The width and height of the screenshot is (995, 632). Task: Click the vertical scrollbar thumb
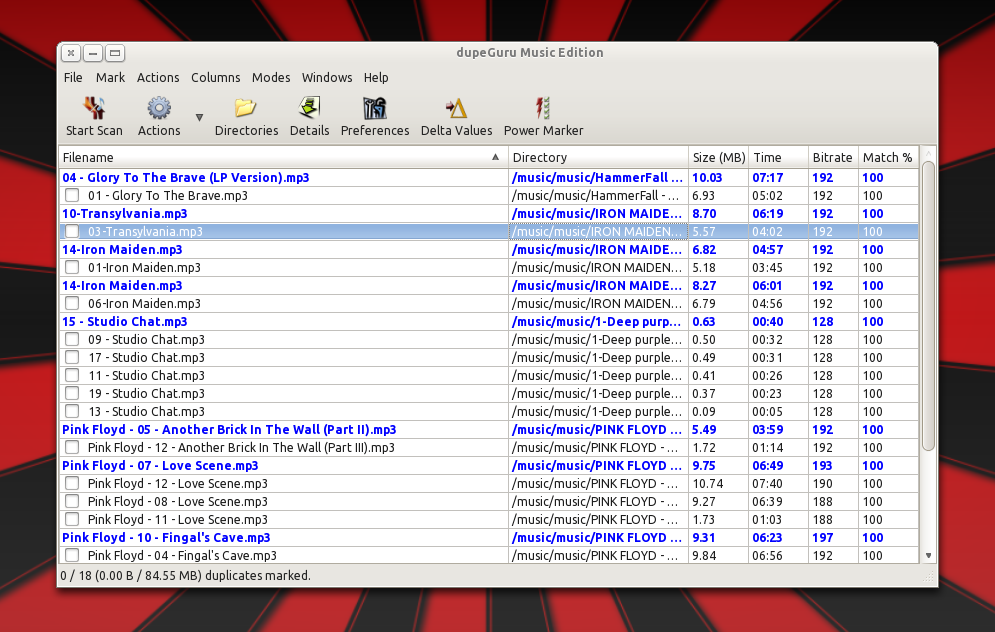click(x=928, y=306)
